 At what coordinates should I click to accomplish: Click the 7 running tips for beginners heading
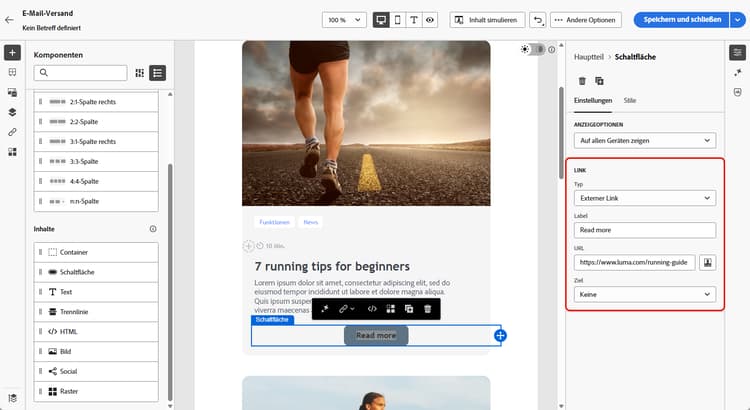(332, 266)
